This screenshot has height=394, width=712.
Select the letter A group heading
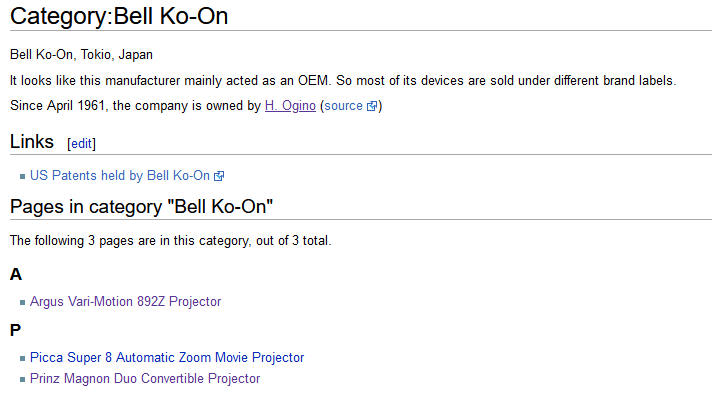[16, 274]
